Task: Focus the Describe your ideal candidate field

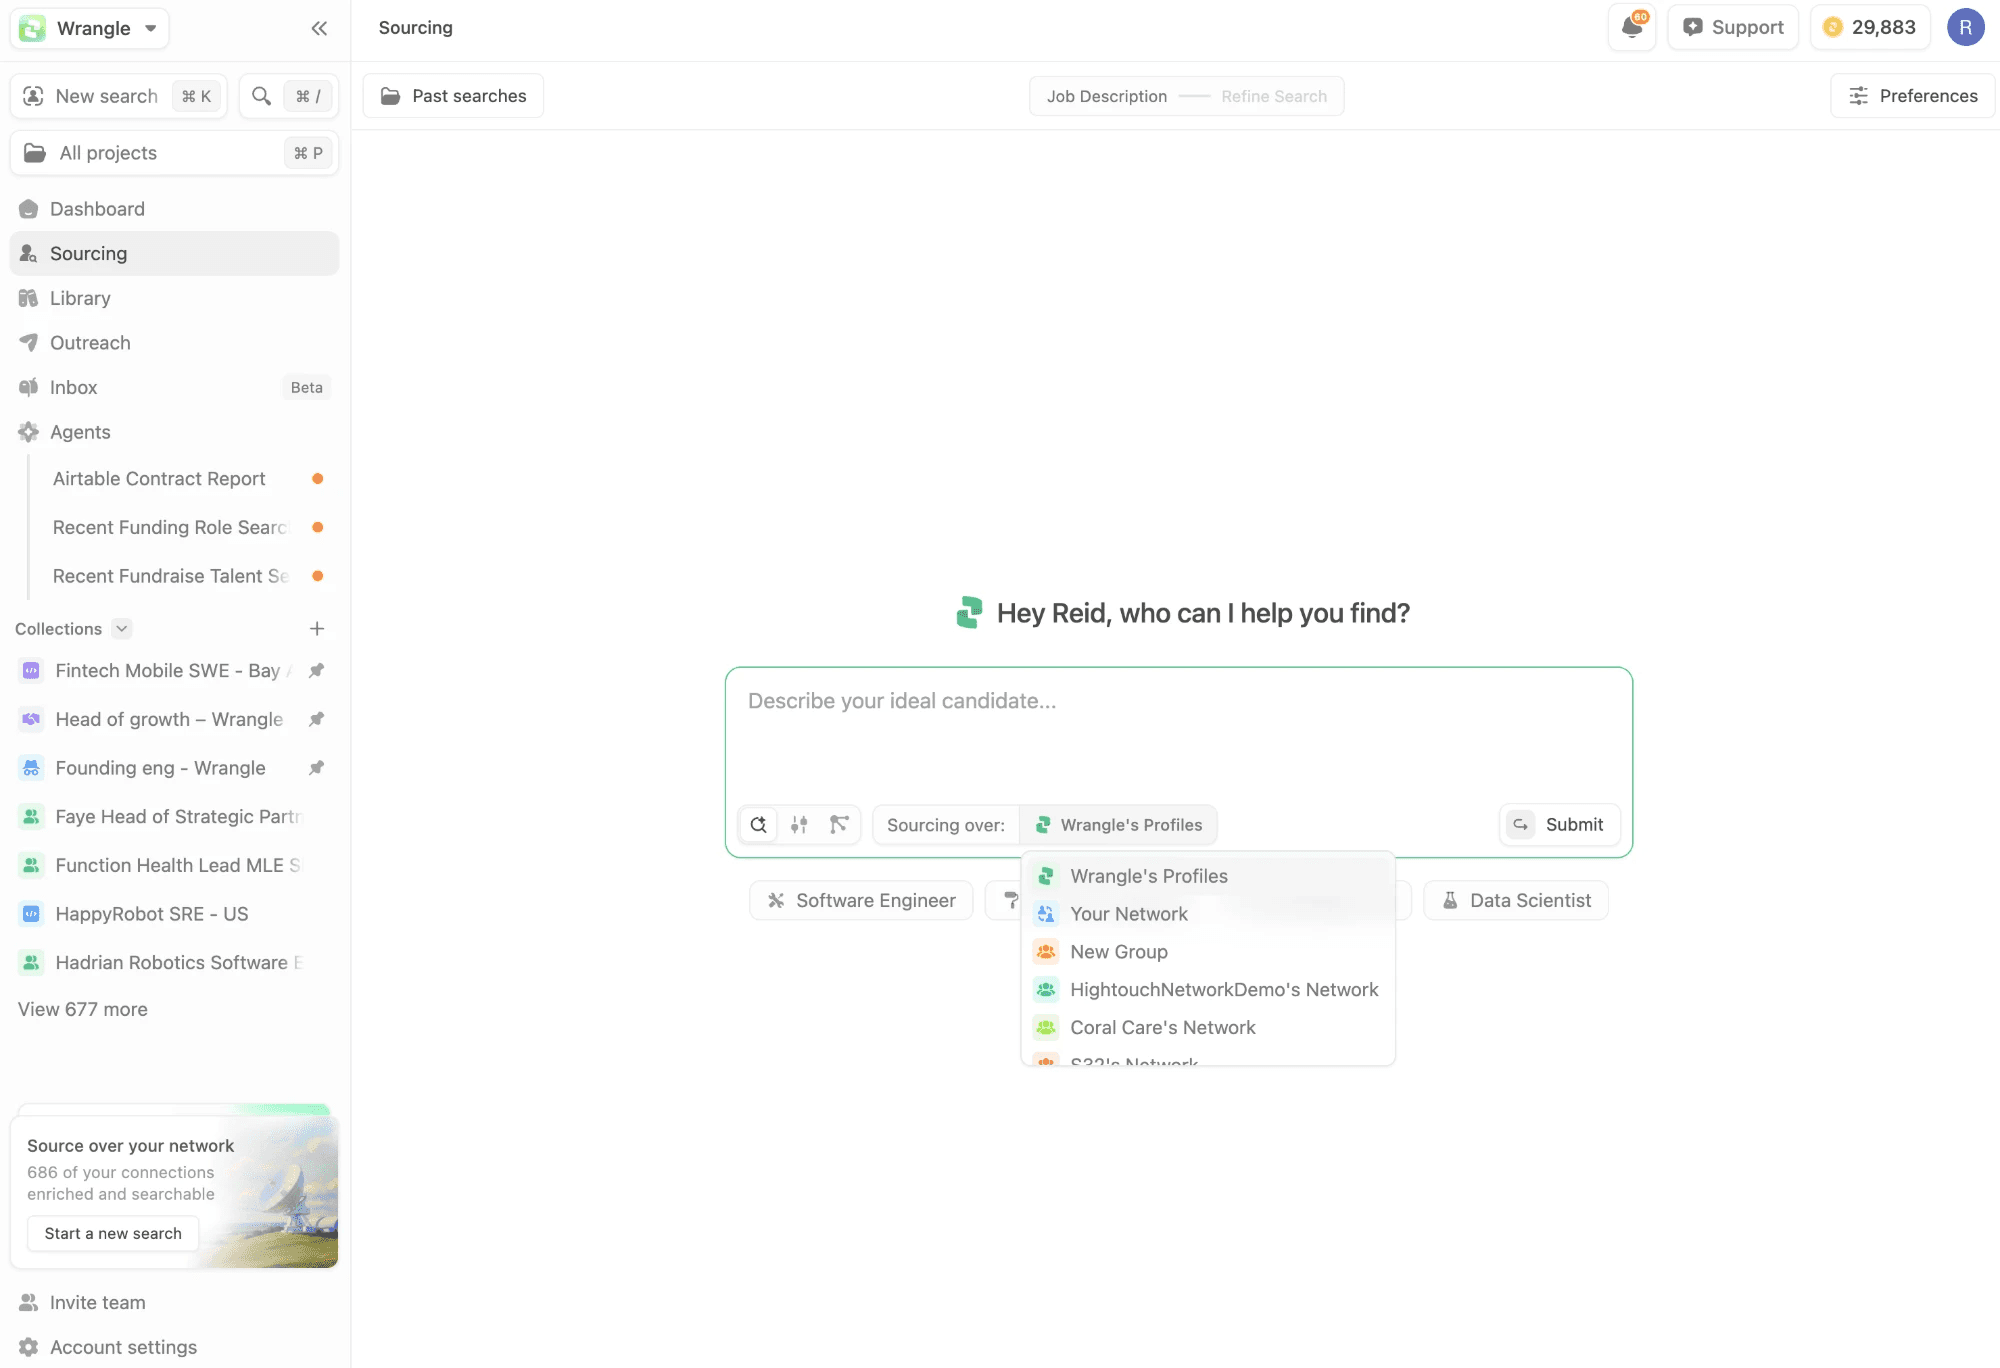Action: (x=1178, y=735)
